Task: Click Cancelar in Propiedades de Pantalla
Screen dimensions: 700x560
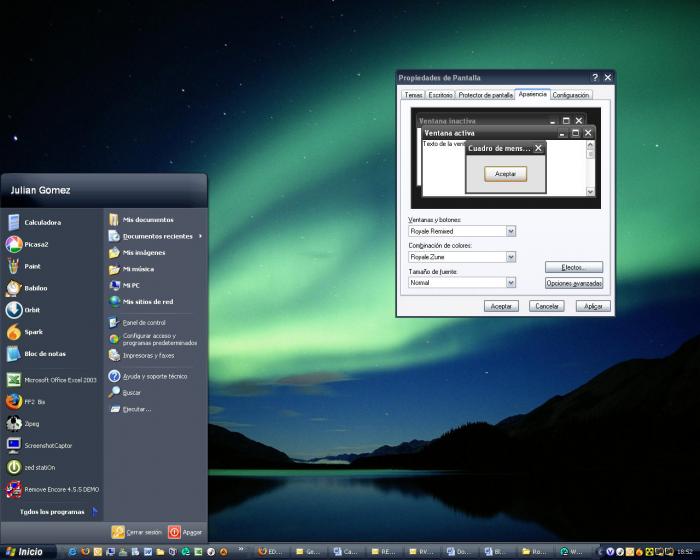Action: (x=546, y=306)
